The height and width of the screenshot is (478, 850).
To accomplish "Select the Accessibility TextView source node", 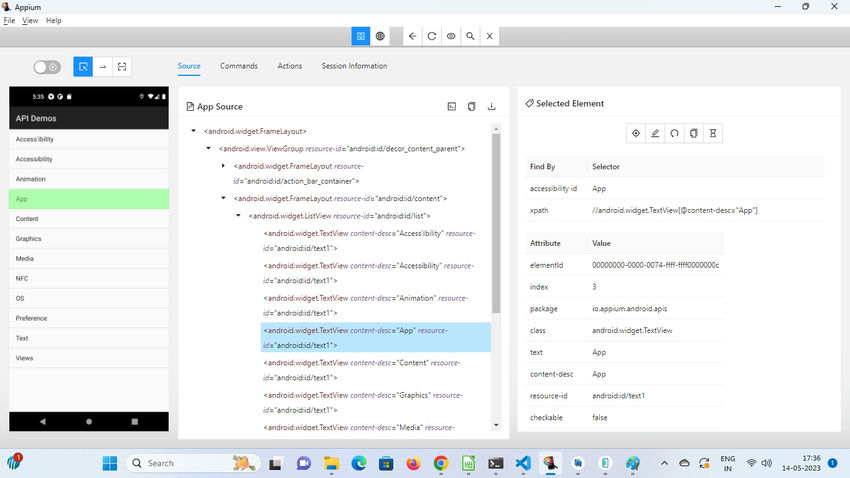I will [x=369, y=273].
